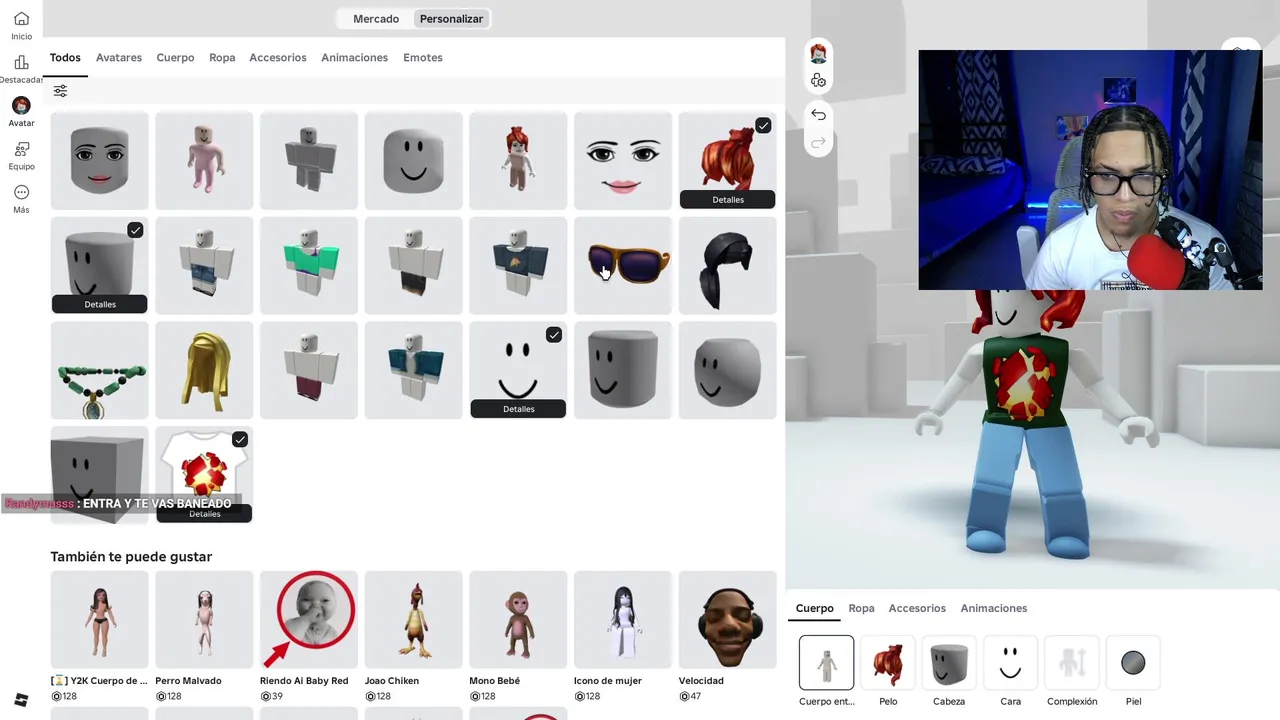The height and width of the screenshot is (720, 1280).
Task: Click the undo arrow in avatar preview
Action: [818, 114]
